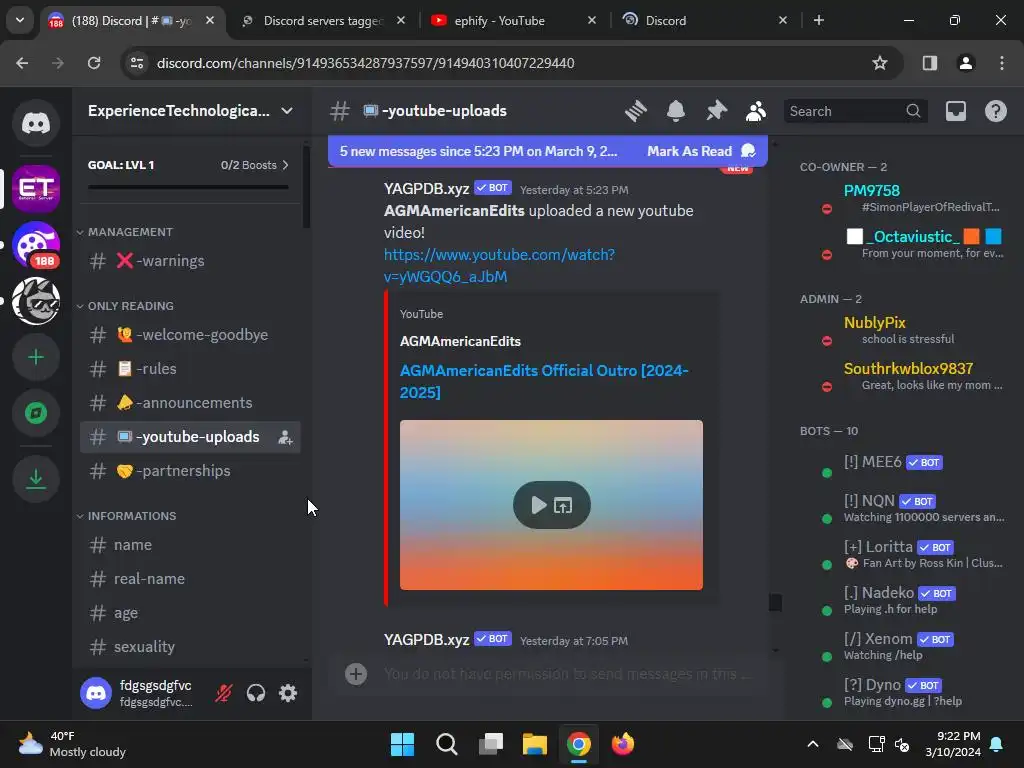The image size is (1024, 768).
Task: Bookmark this page with star icon
Action: click(x=880, y=63)
